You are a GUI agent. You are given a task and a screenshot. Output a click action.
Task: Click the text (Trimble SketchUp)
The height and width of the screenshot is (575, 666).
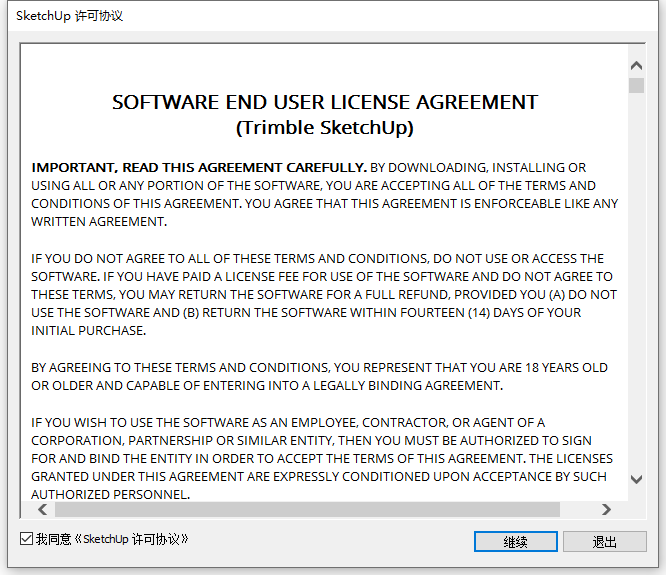point(325,128)
